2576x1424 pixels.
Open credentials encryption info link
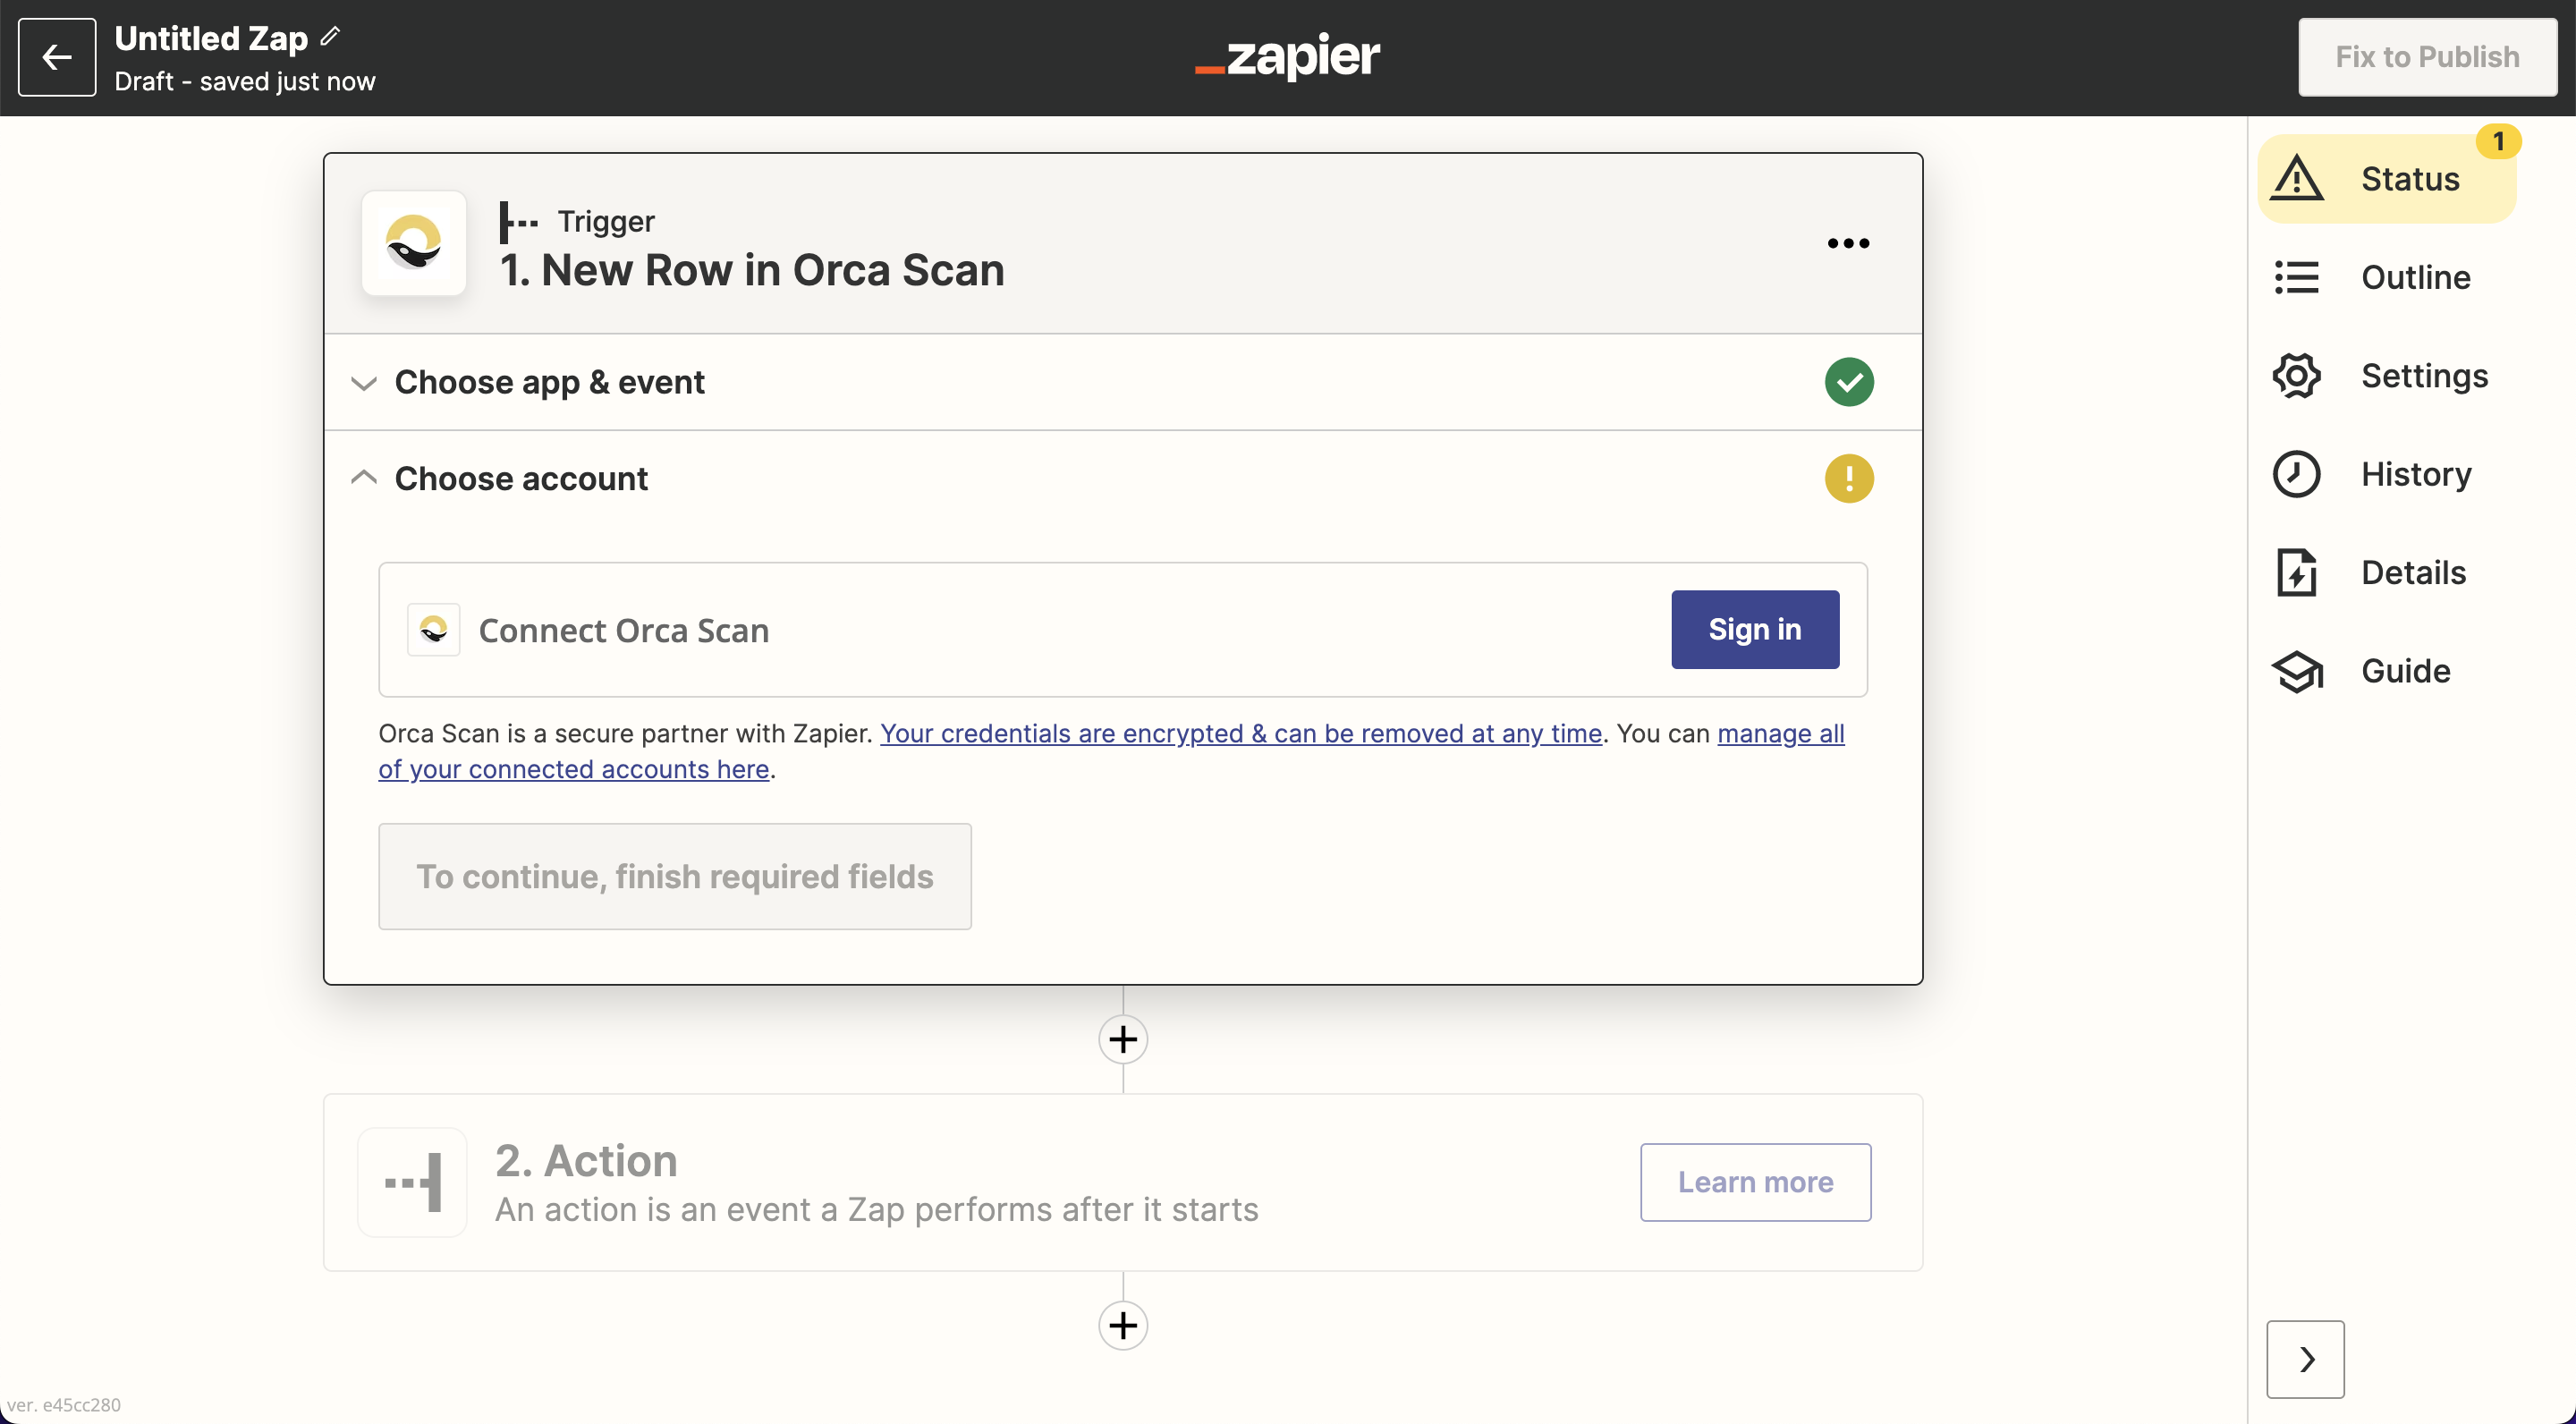pos(1241,733)
